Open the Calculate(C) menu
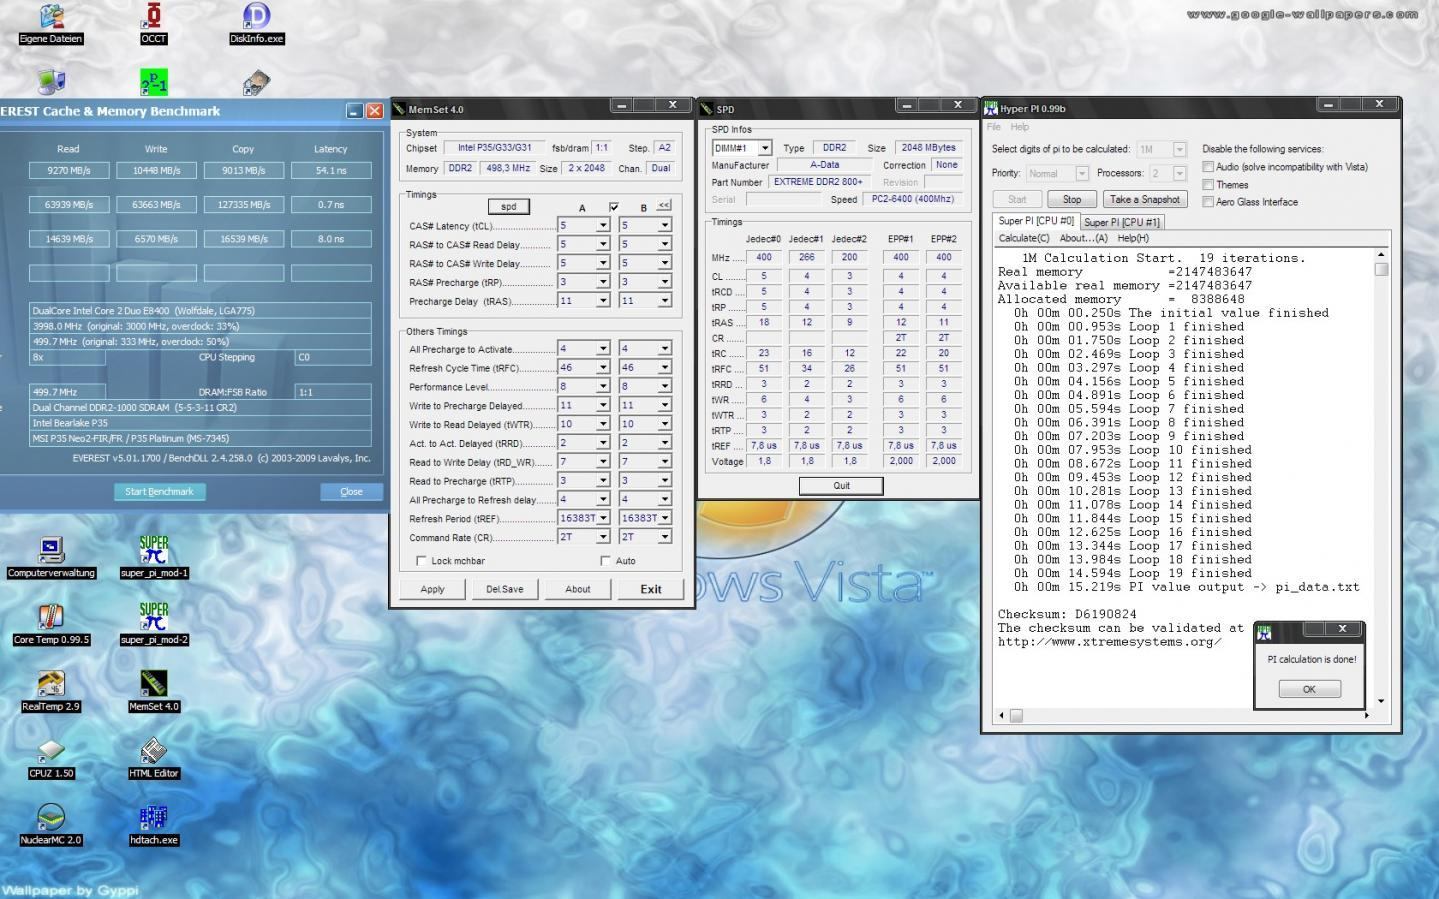1439x899 pixels. click(x=1024, y=238)
